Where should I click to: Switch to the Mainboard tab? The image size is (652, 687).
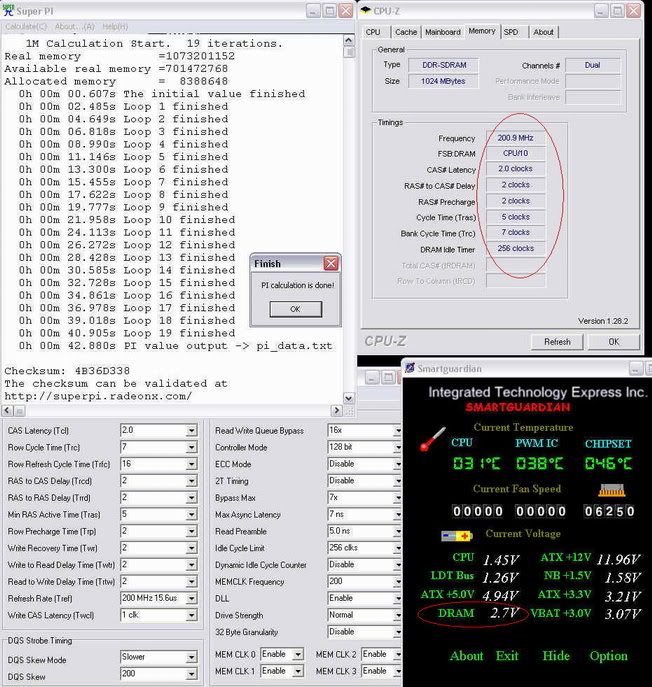(x=443, y=32)
